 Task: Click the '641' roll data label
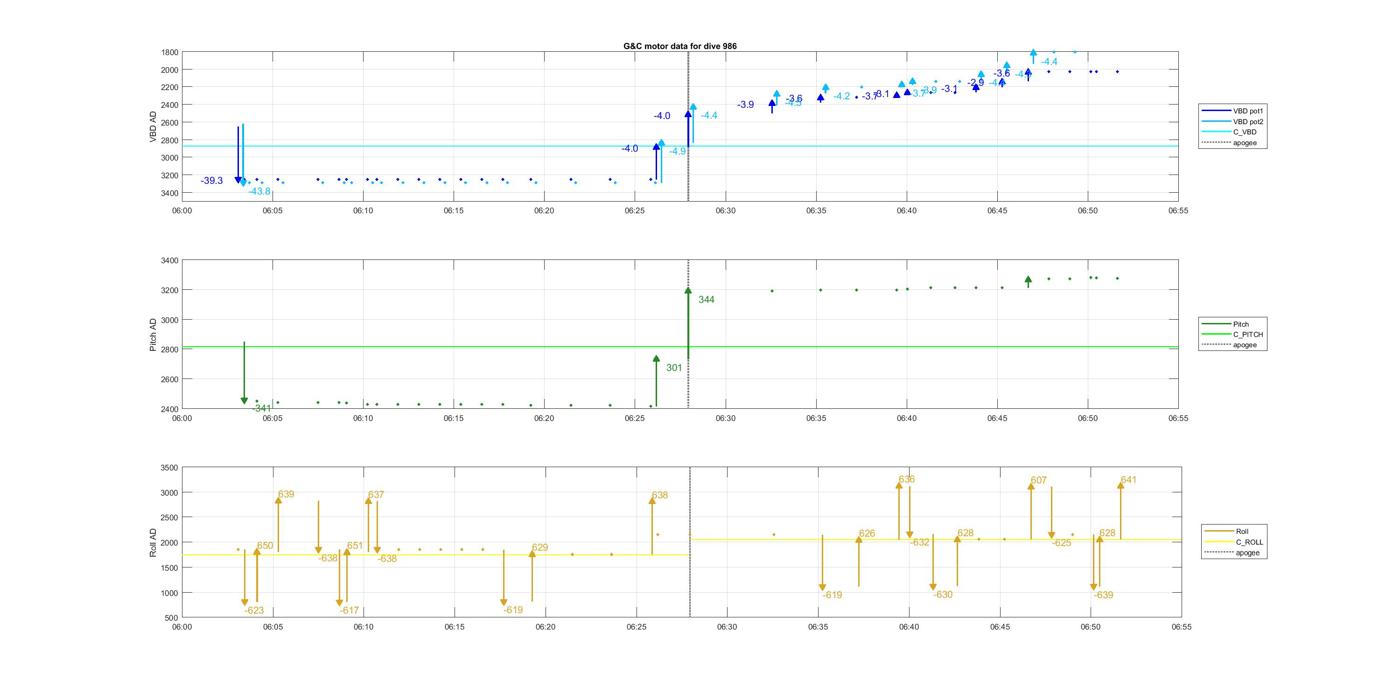pyautogui.click(x=1129, y=480)
